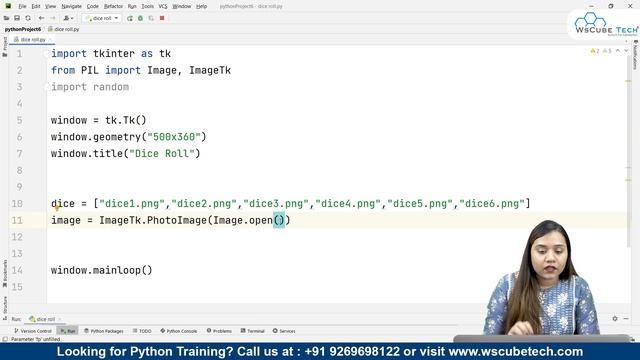This screenshot has width=640, height=360.
Task: Select 'dice roll.py' in the breadcrumb bar
Action: 64,29
